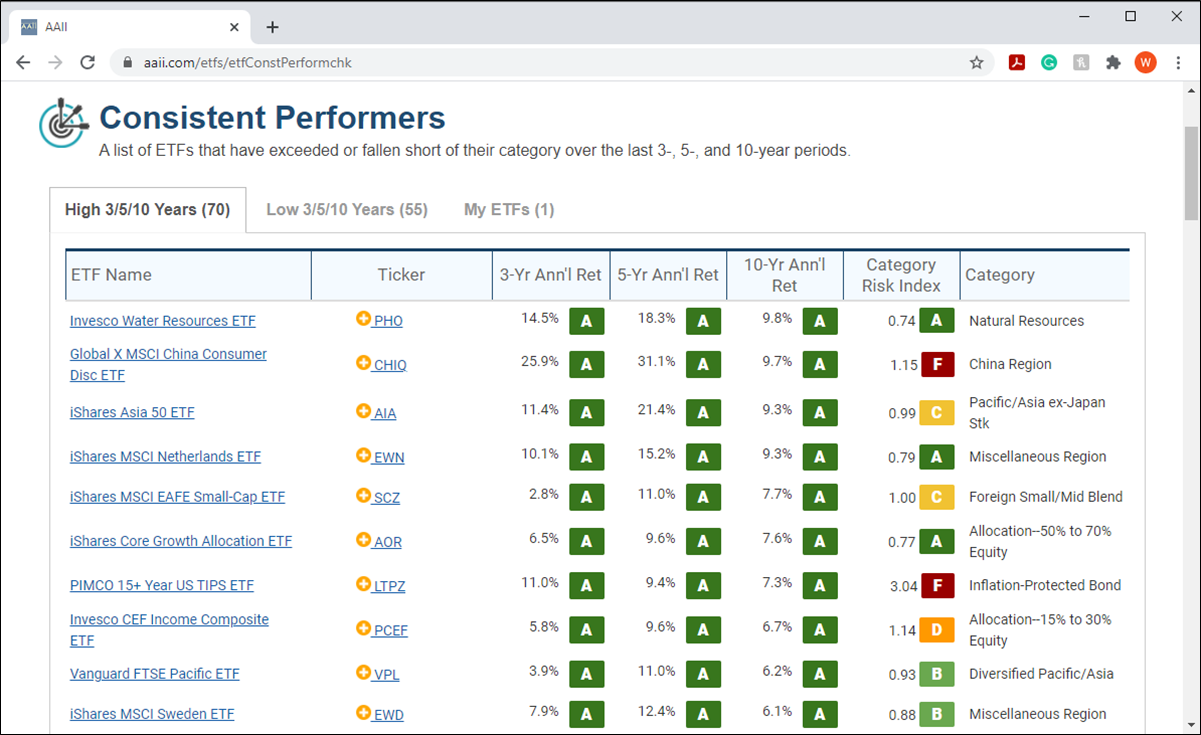
Task: Select the High 3/5/10 Years (70) tab
Action: click(x=148, y=209)
